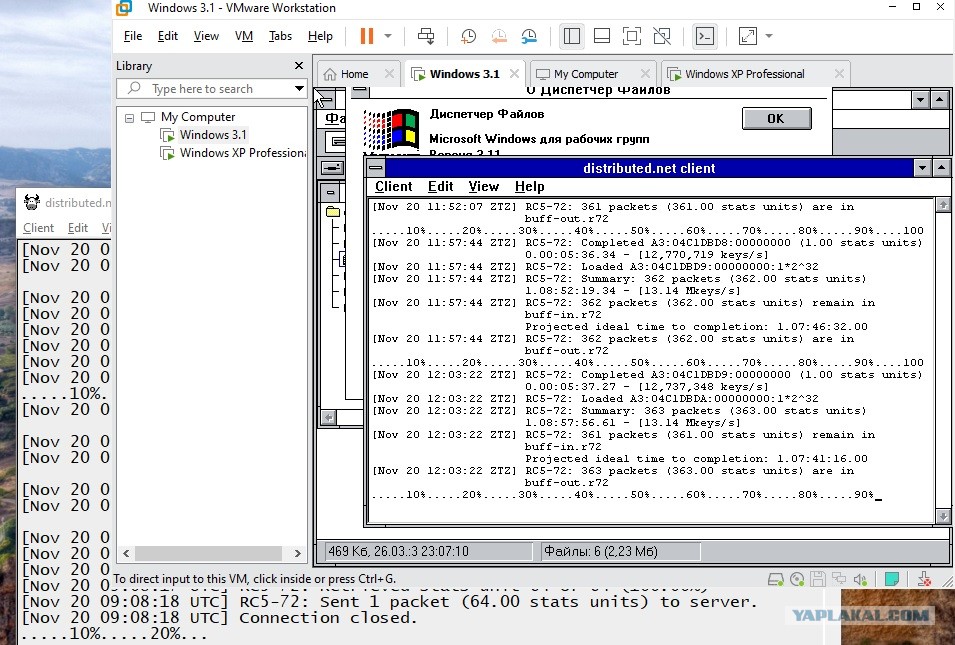The width and height of the screenshot is (955, 645).
Task: Open Edit menu in Windows 3.1 distributed.net
Action: coord(440,186)
